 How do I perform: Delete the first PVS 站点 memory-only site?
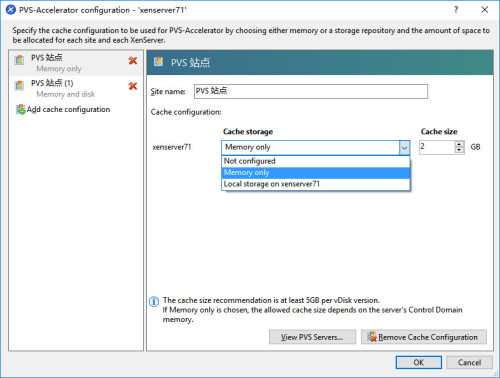pos(133,61)
